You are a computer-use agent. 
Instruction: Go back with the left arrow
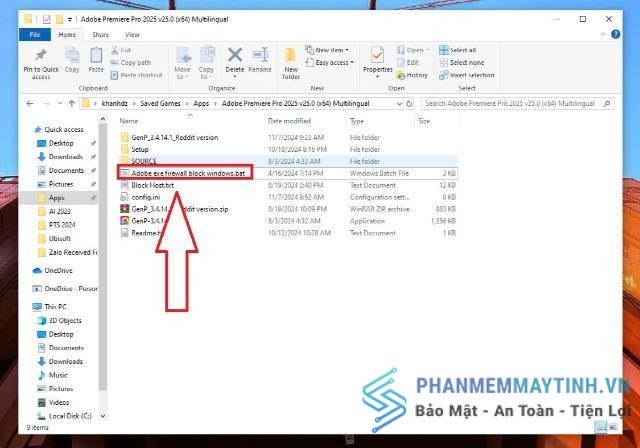(30, 104)
